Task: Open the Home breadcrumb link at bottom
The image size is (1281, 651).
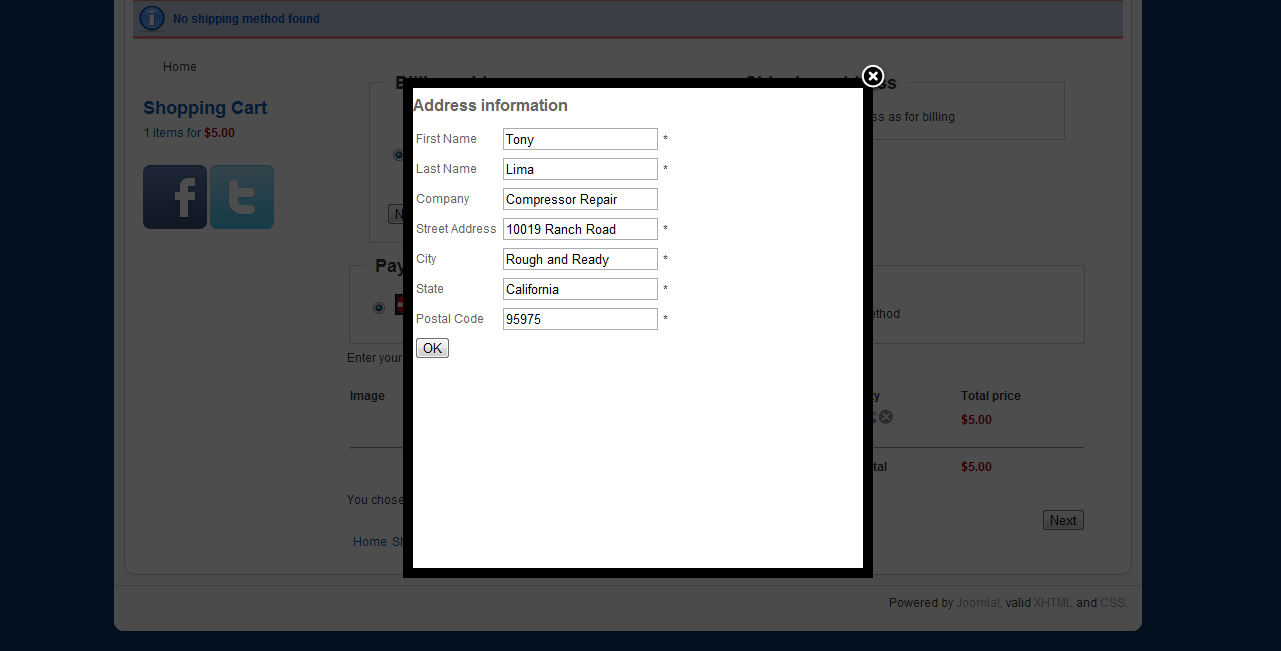Action: pyautogui.click(x=370, y=542)
